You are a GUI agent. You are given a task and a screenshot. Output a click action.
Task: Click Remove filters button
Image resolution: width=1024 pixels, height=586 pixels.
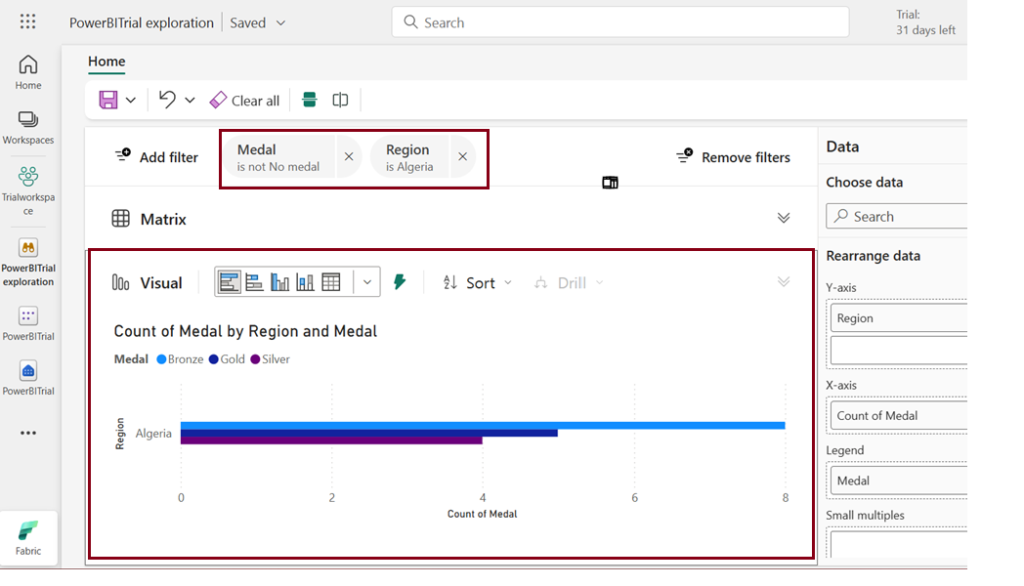[x=733, y=157]
